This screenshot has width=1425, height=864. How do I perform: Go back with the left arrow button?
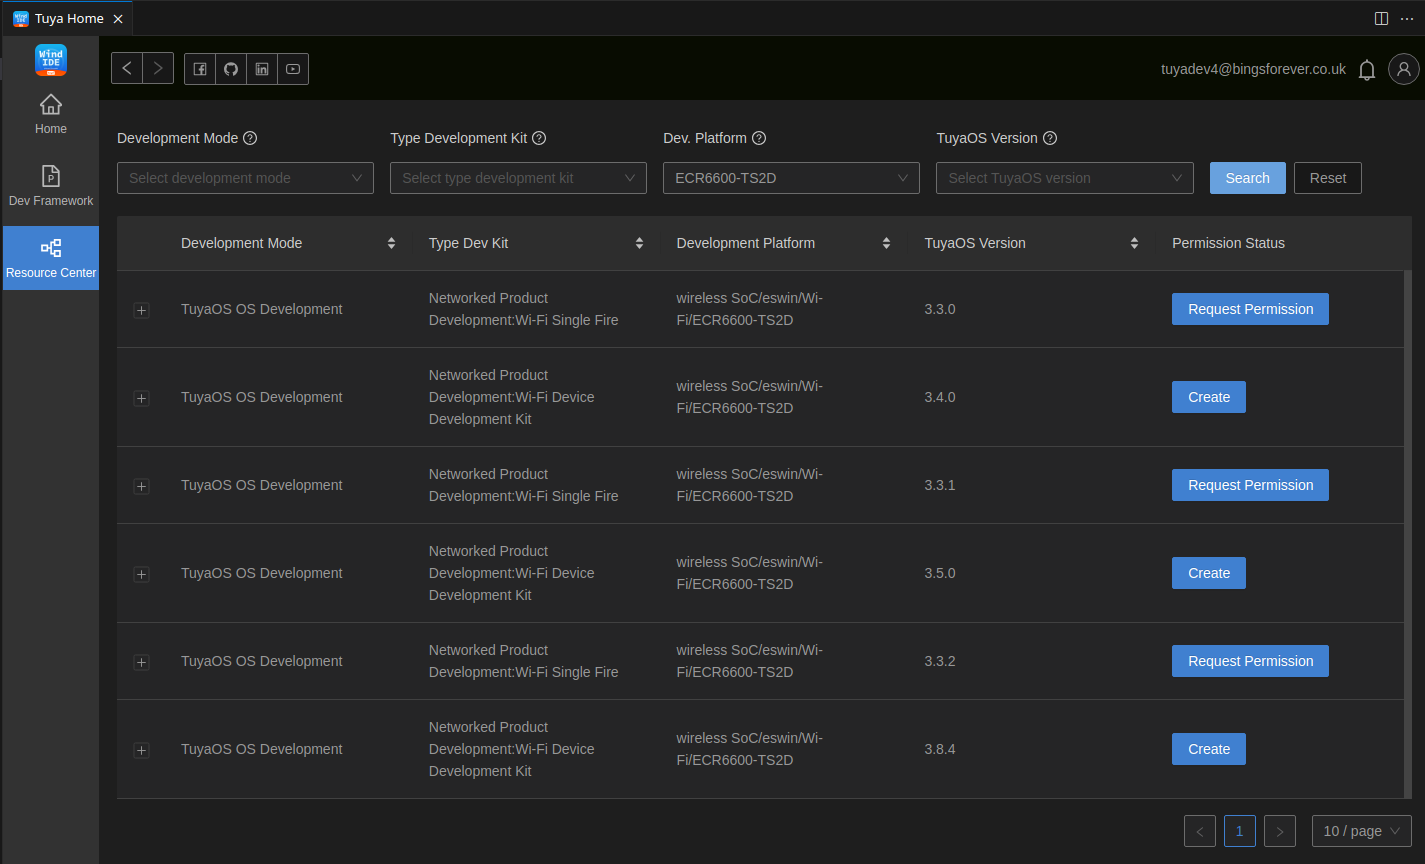coord(127,68)
